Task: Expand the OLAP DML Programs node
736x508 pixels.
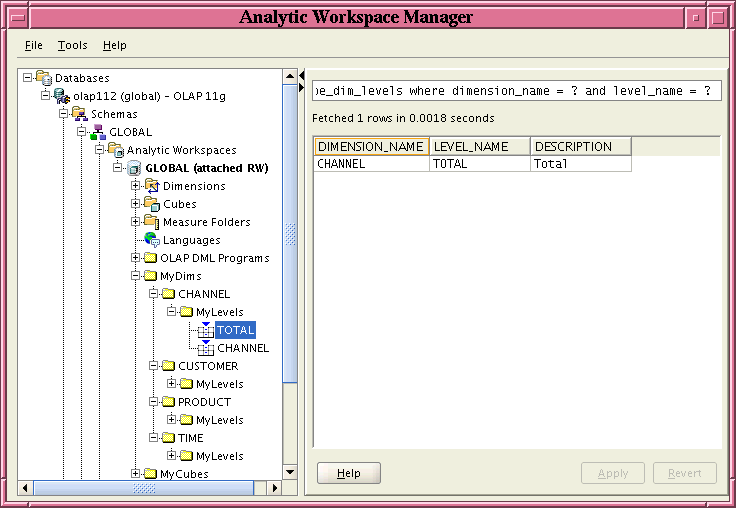Action: [x=136, y=258]
